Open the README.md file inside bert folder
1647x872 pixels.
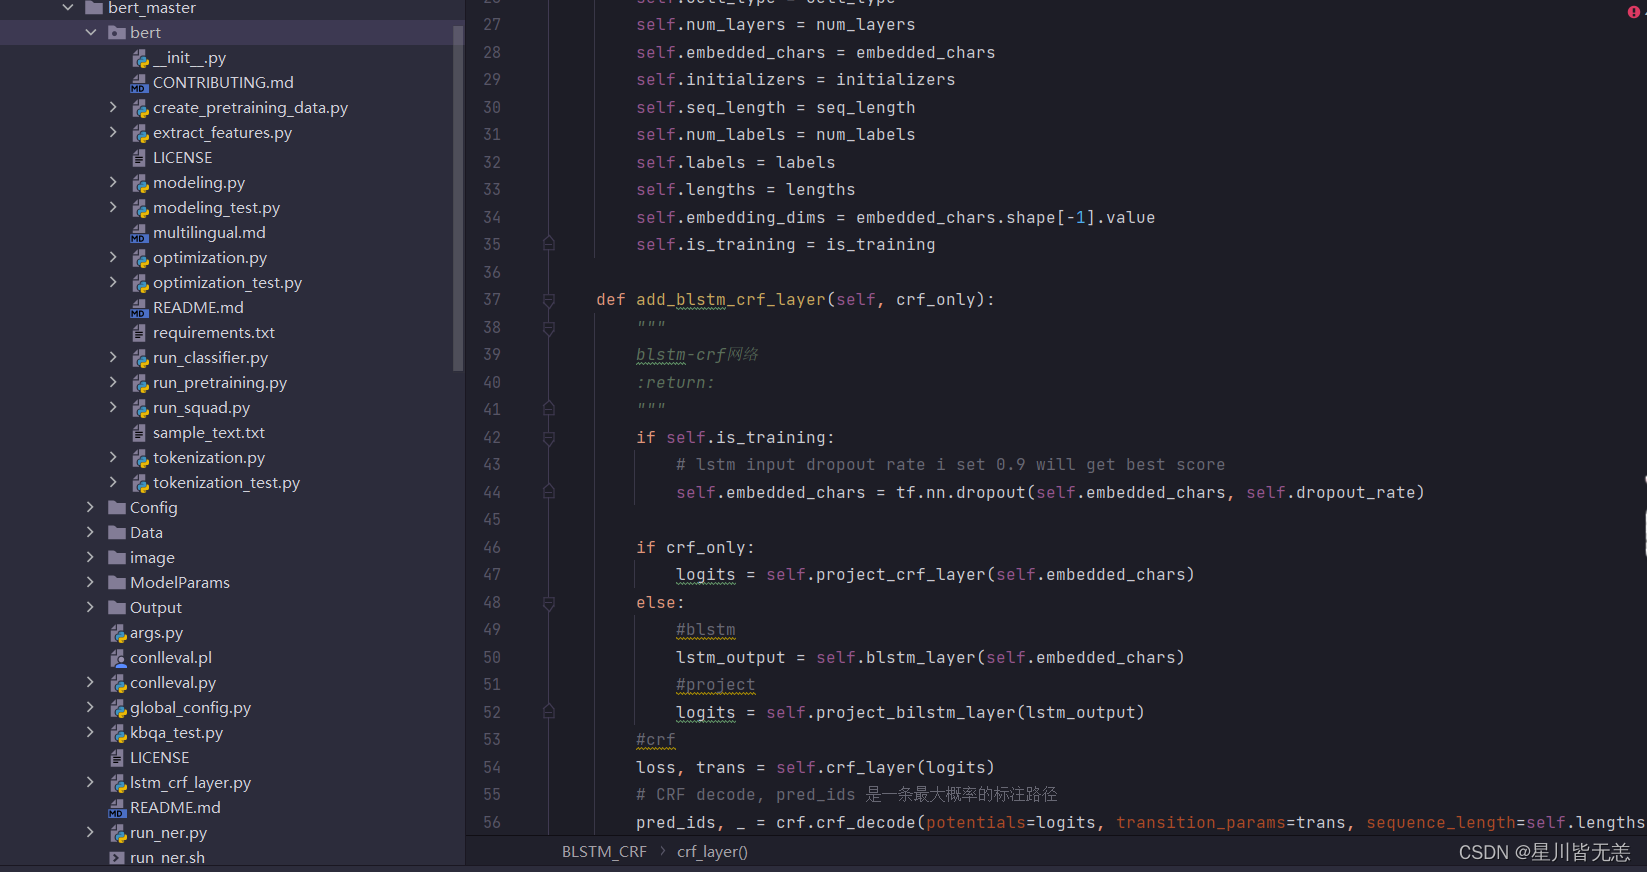[197, 308]
